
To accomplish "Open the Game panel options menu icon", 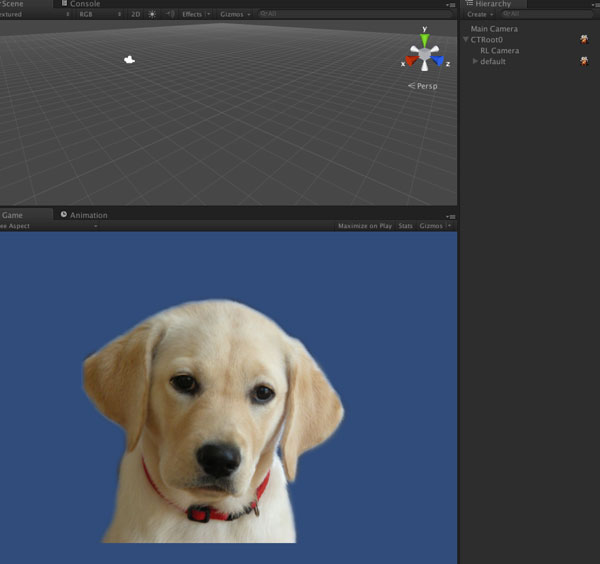I will (x=451, y=217).
